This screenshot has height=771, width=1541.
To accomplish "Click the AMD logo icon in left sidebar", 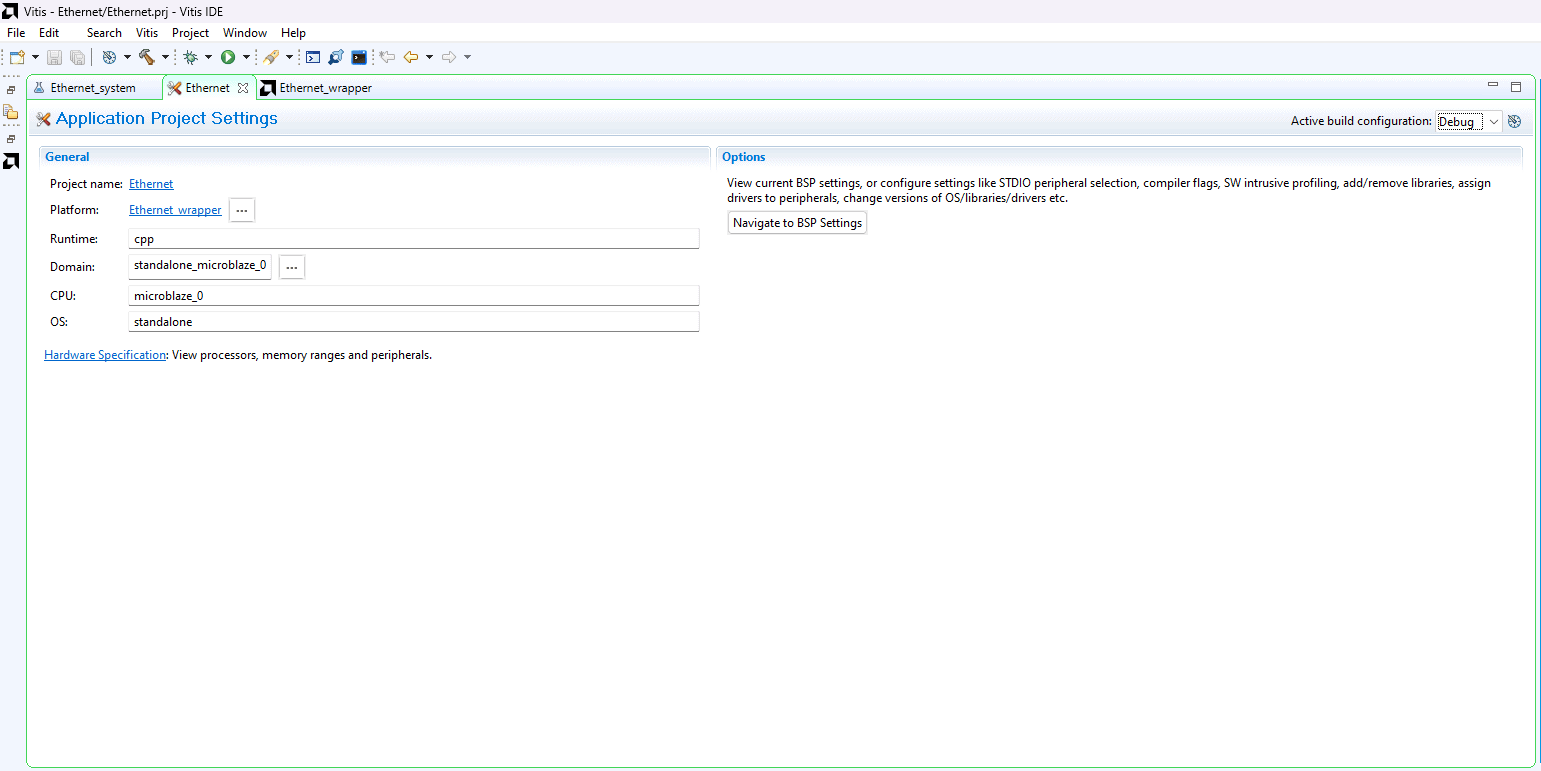I will (11, 161).
